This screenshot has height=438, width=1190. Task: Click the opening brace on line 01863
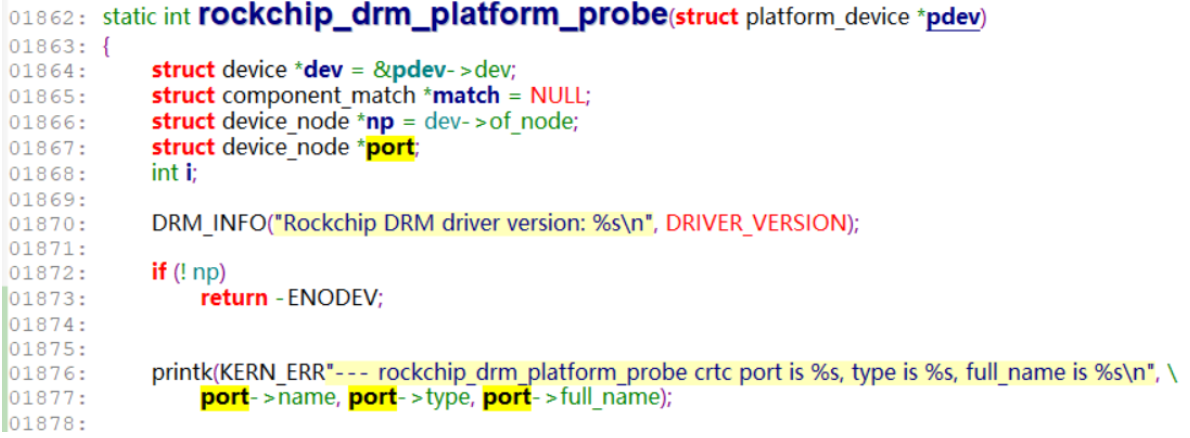[x=106, y=45]
